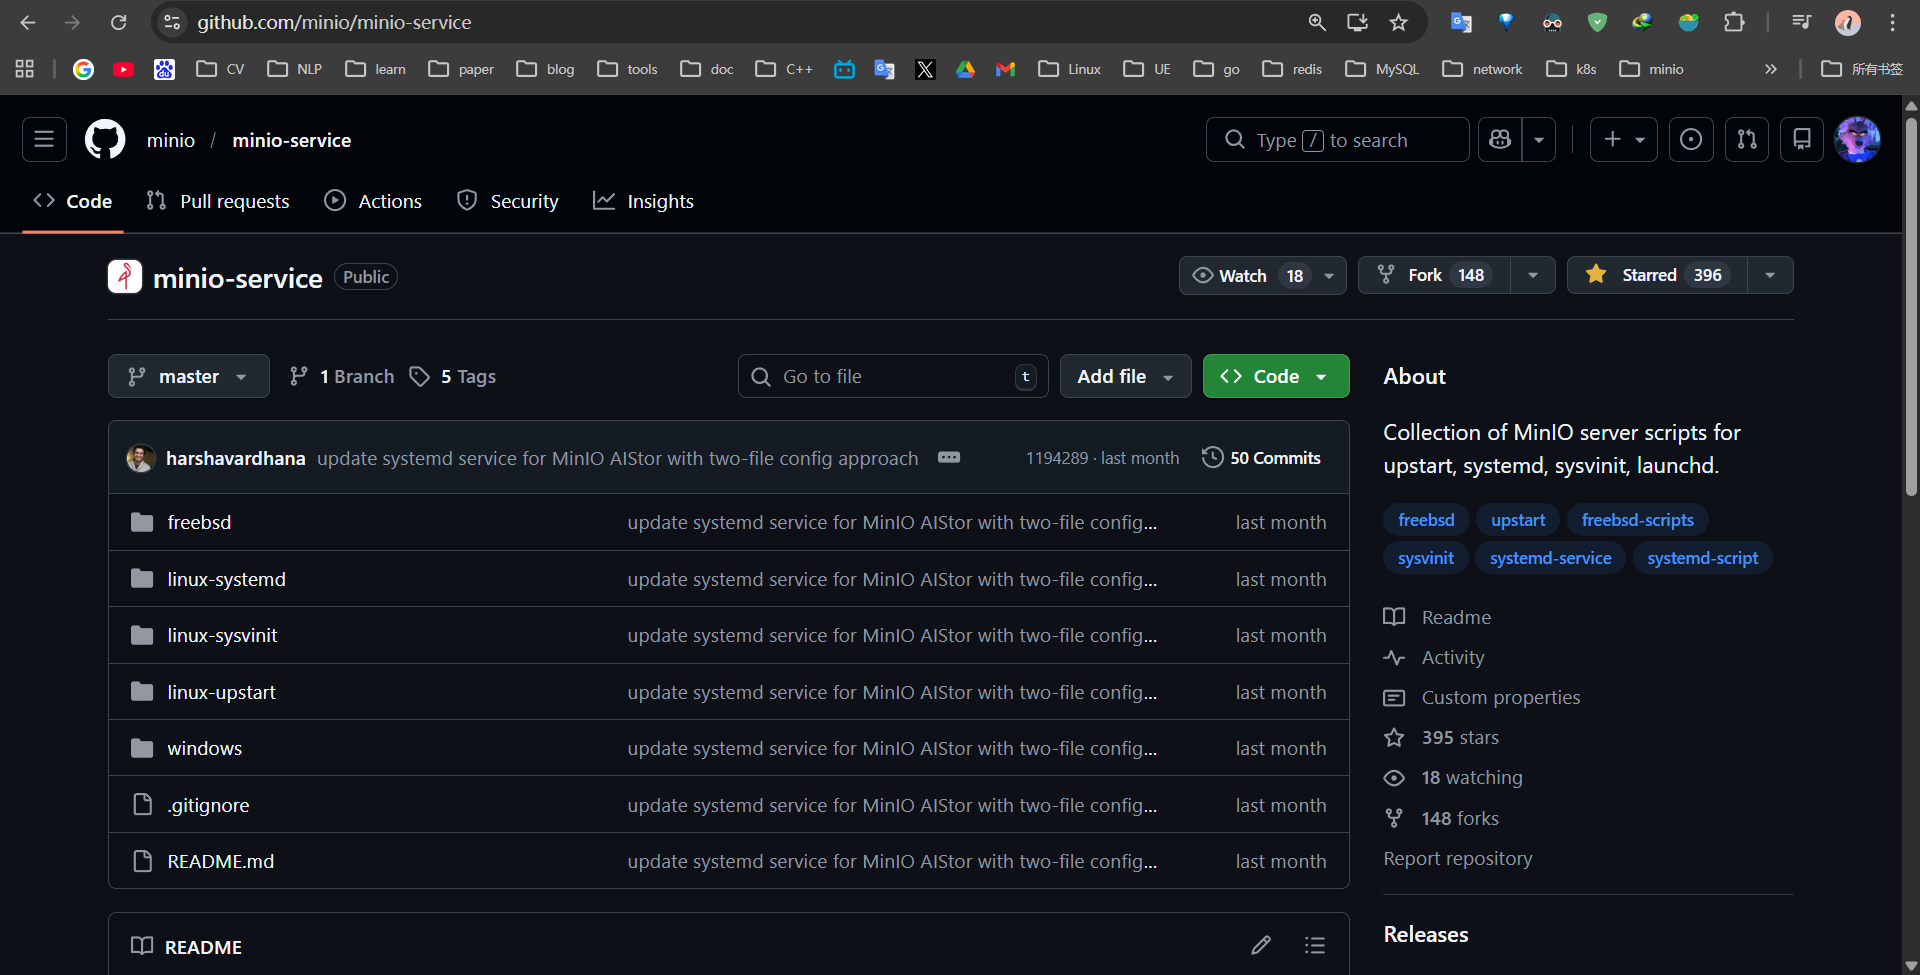Viewport: 1920px width, 975px height.
Task: Open the Activity link in About
Action: coord(1453,657)
